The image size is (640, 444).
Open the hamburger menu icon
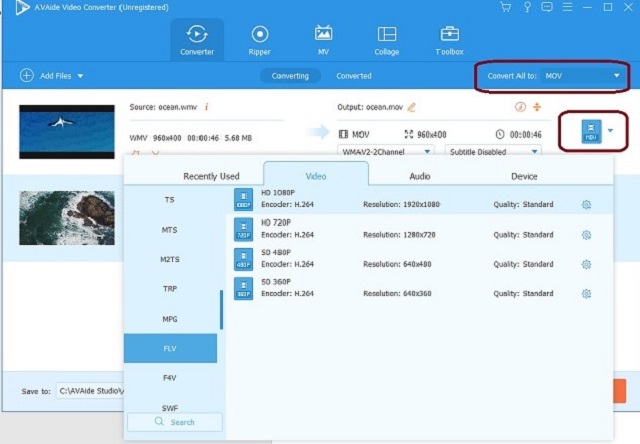[x=567, y=7]
